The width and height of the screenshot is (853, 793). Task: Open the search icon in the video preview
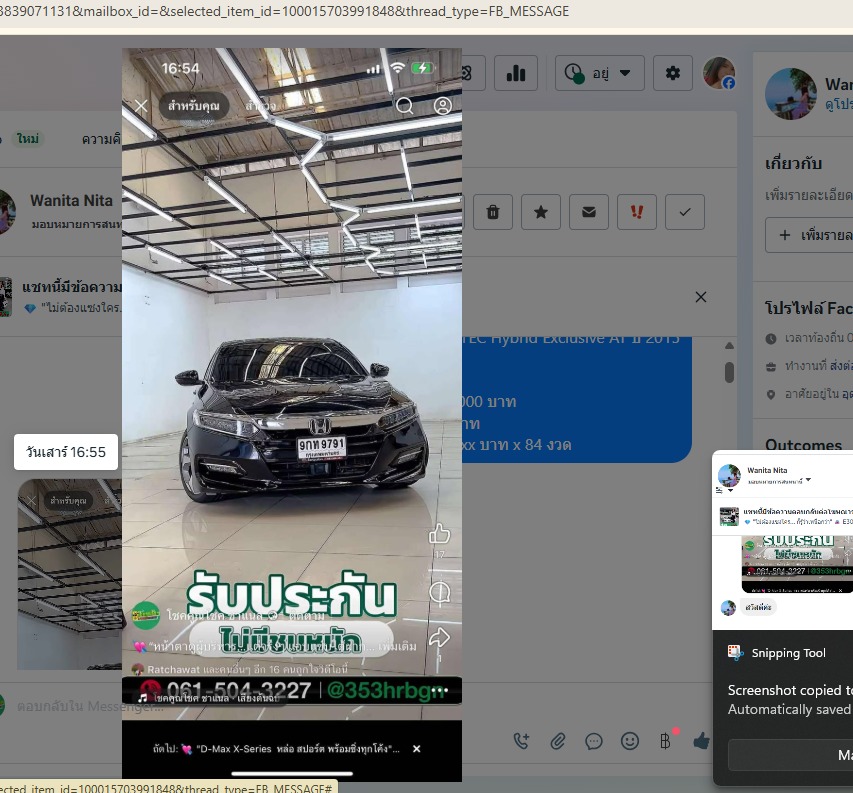[x=404, y=106]
